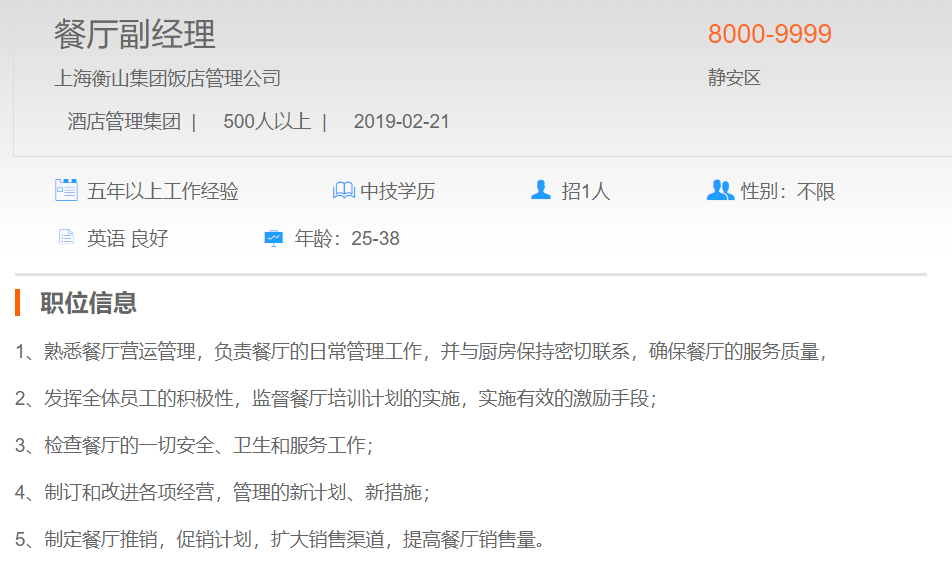Click the single person icon beside 招1人

541,190
